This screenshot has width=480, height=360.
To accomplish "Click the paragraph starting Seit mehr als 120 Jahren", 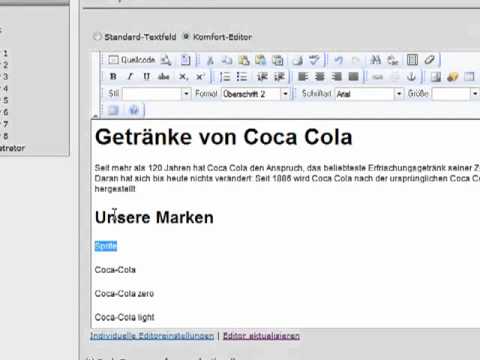I will 287,178.
